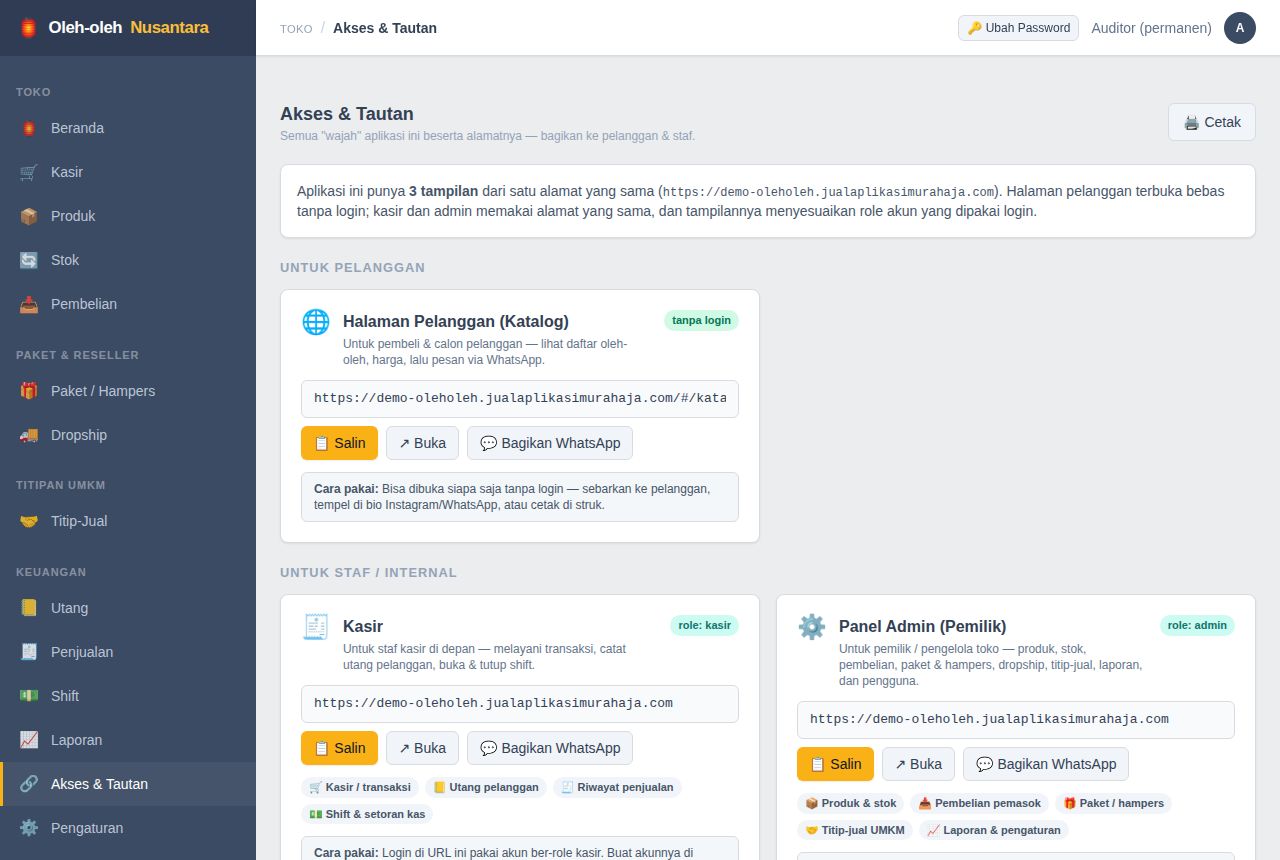The height and width of the screenshot is (860, 1280).
Task: Click the Katalog URL field
Action: (x=520, y=398)
